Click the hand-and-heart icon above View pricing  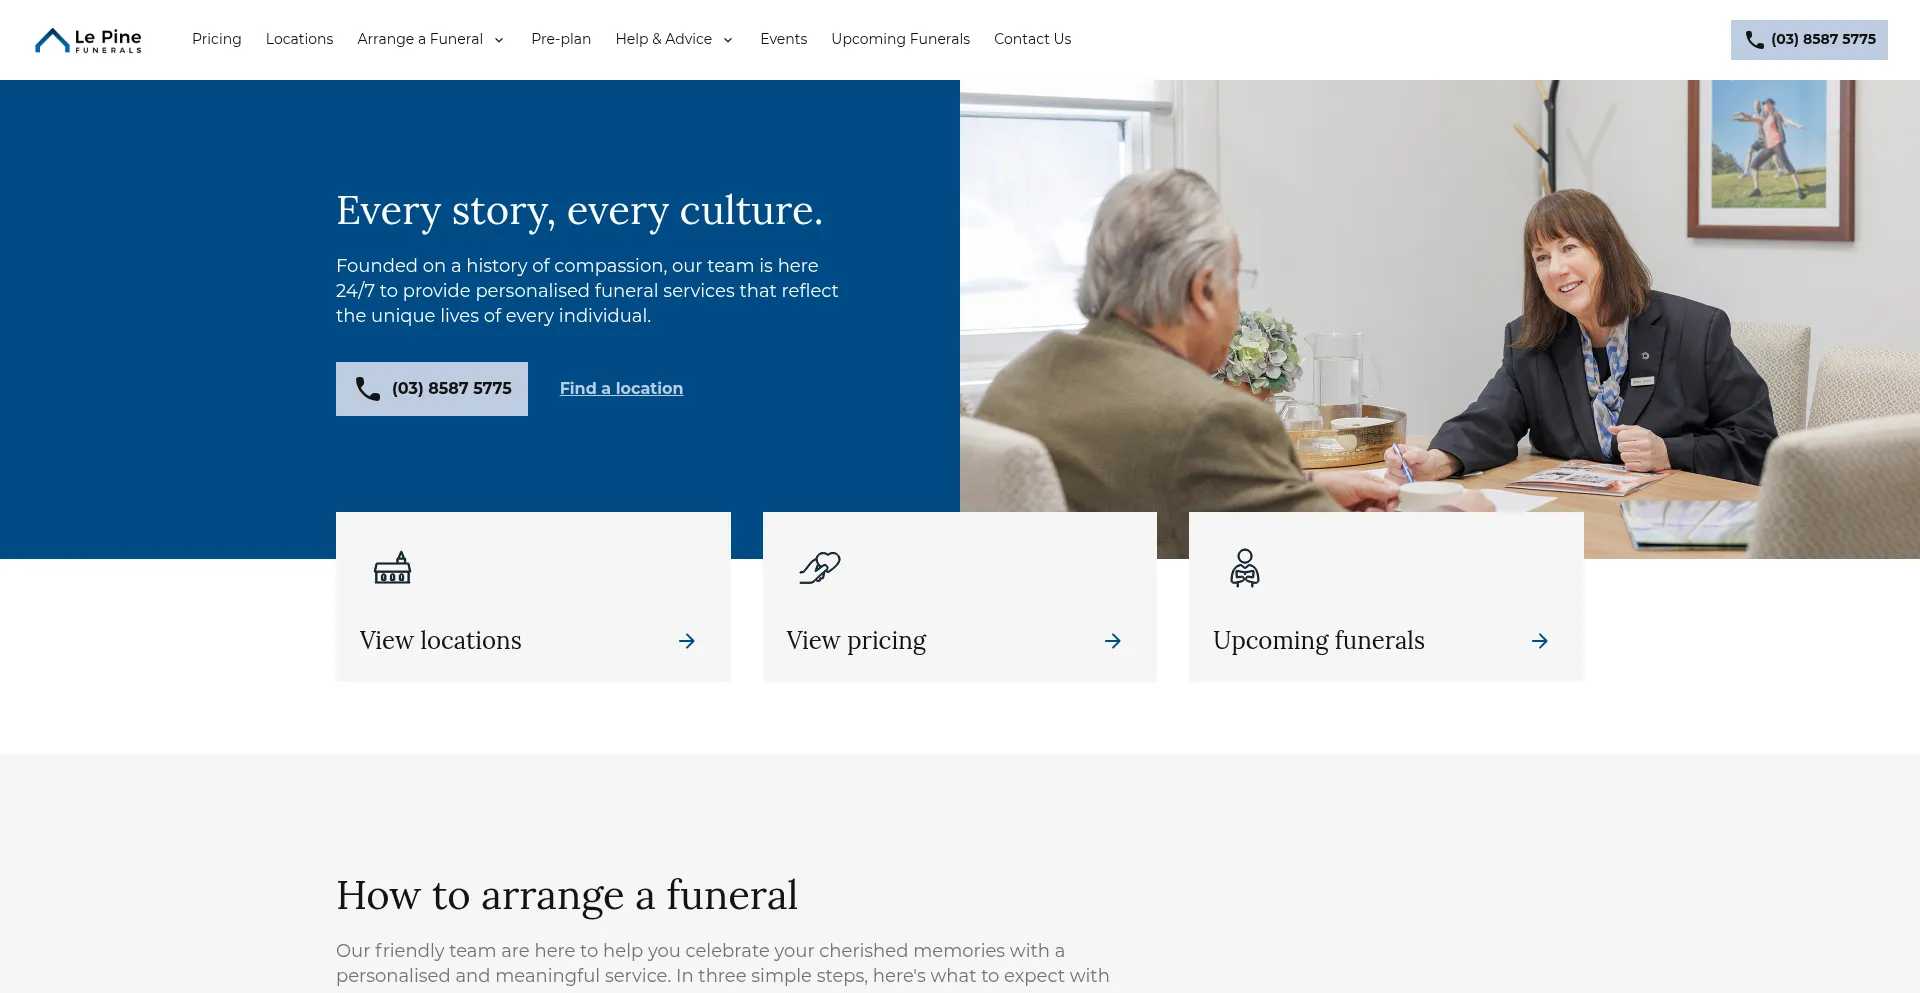point(819,568)
